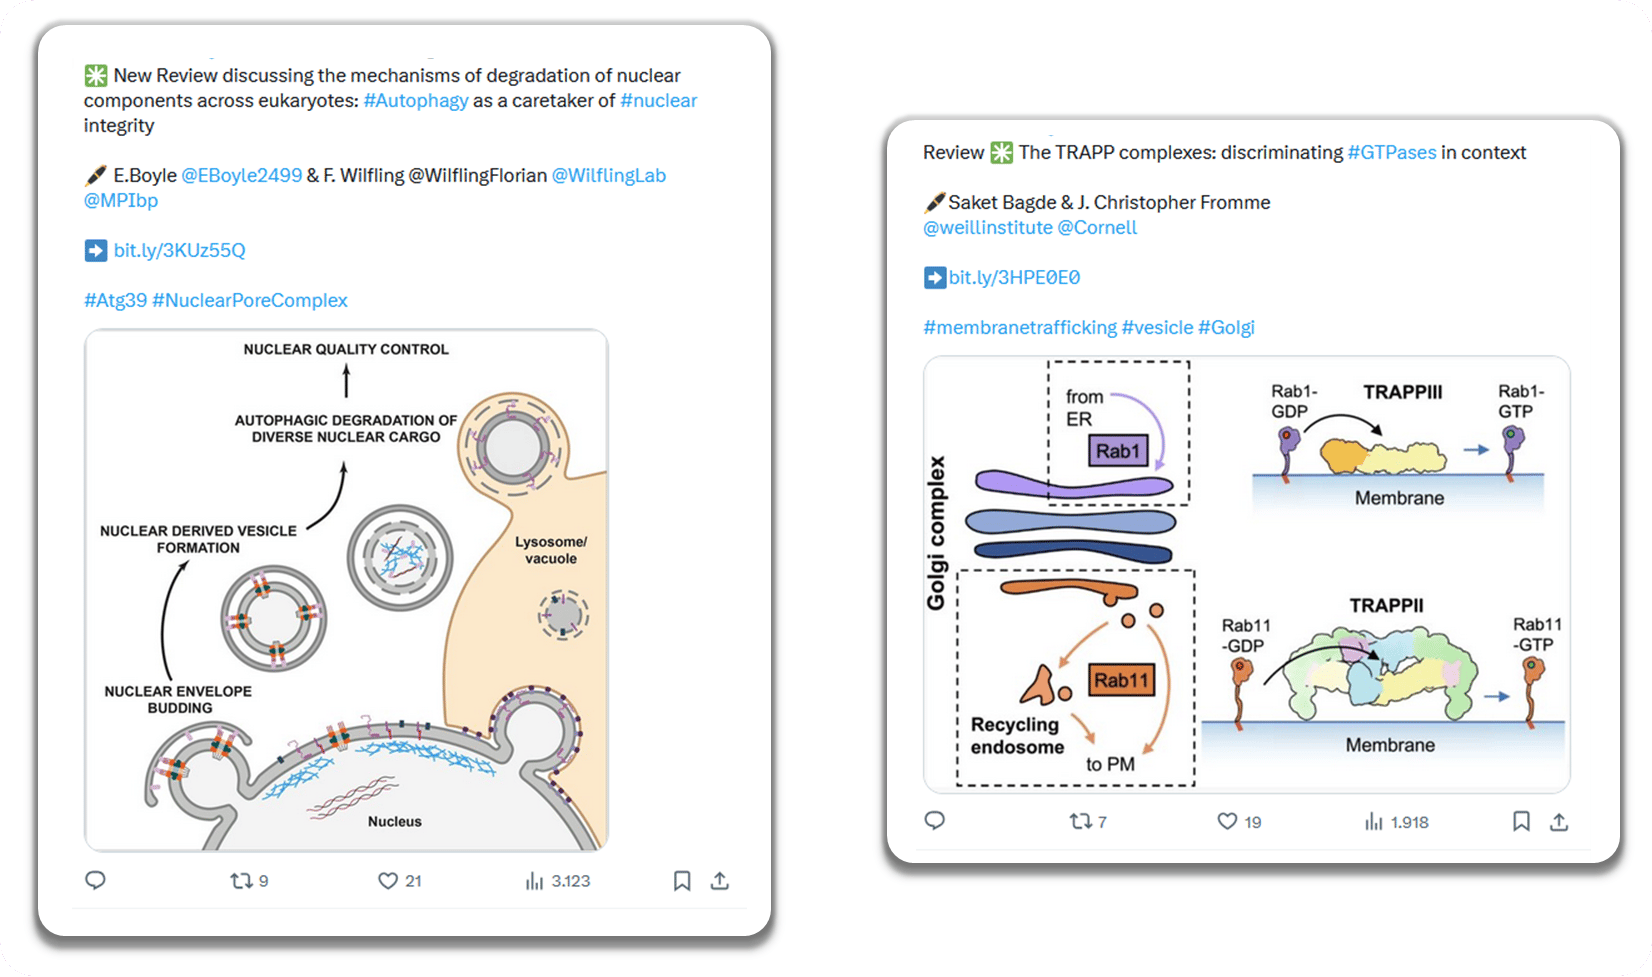View analytics of the TRAPP tweet
The height and width of the screenshot is (977, 1652).
point(1374,822)
